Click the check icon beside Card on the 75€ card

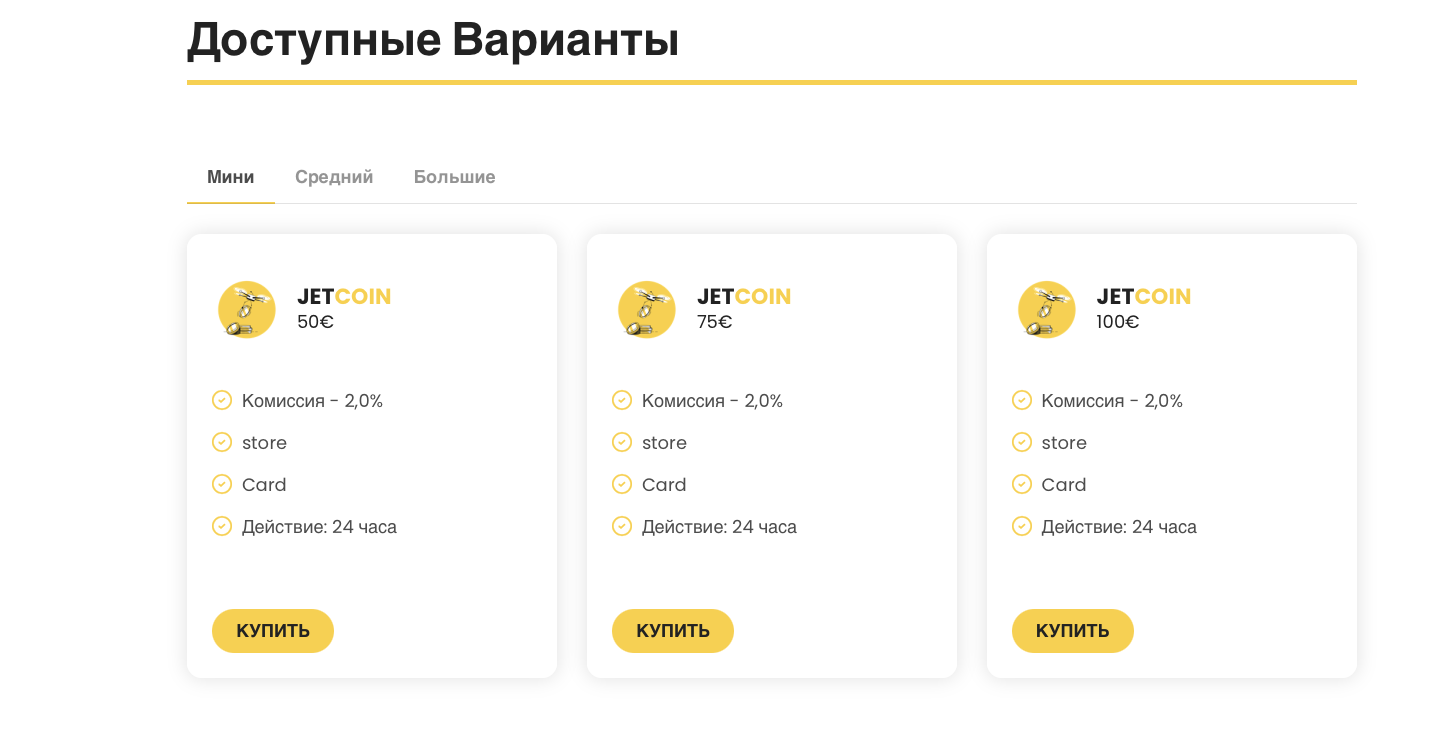[x=622, y=484]
